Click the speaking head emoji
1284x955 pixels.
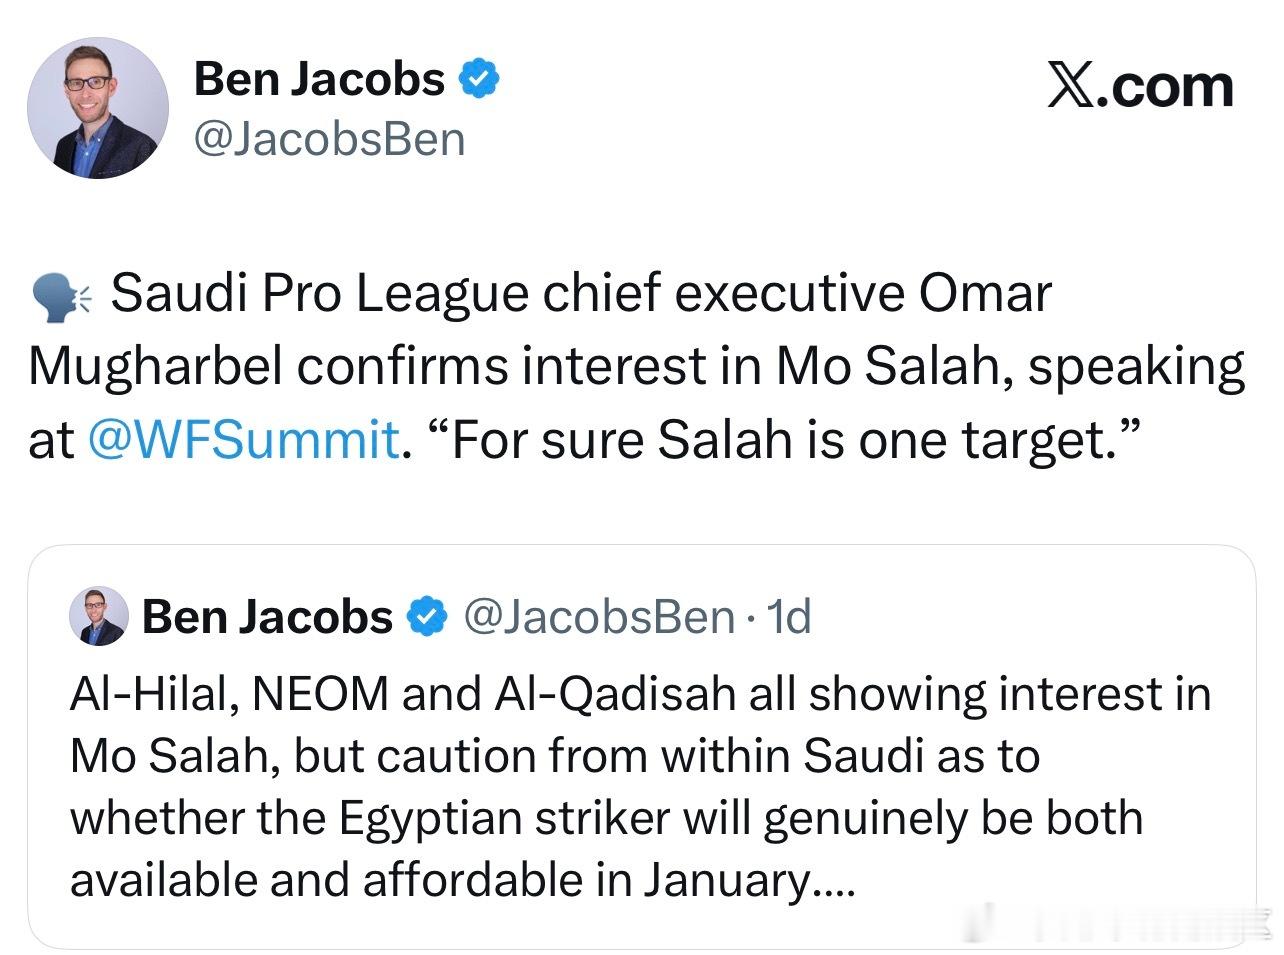(x=61, y=297)
